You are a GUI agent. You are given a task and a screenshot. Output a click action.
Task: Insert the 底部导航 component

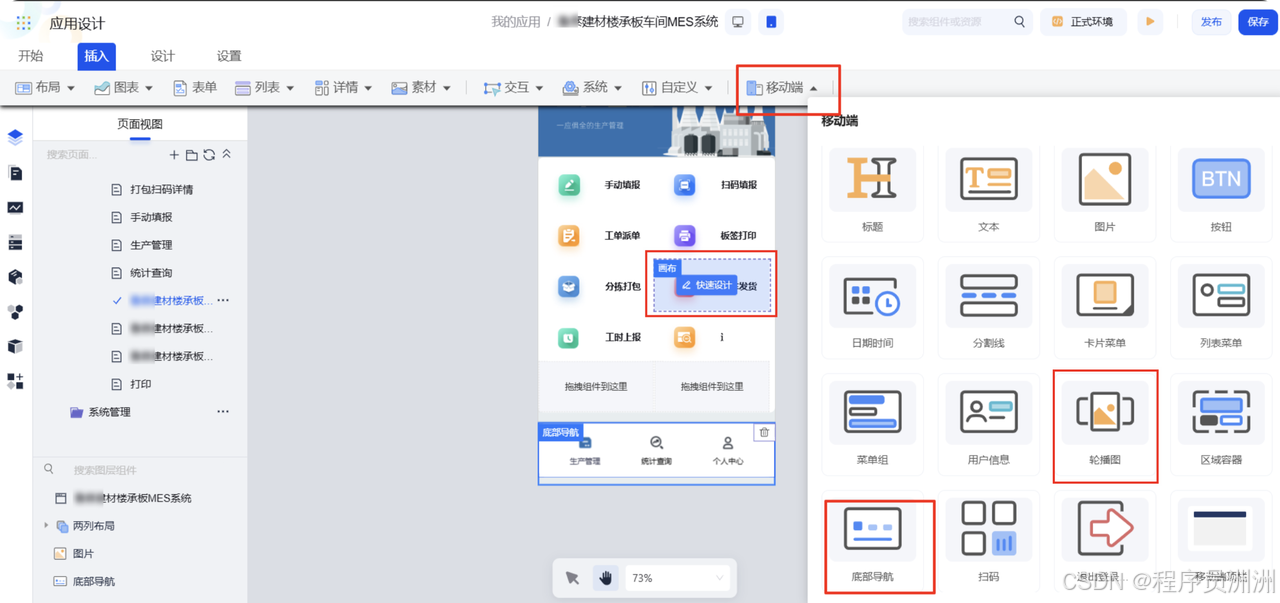(872, 542)
